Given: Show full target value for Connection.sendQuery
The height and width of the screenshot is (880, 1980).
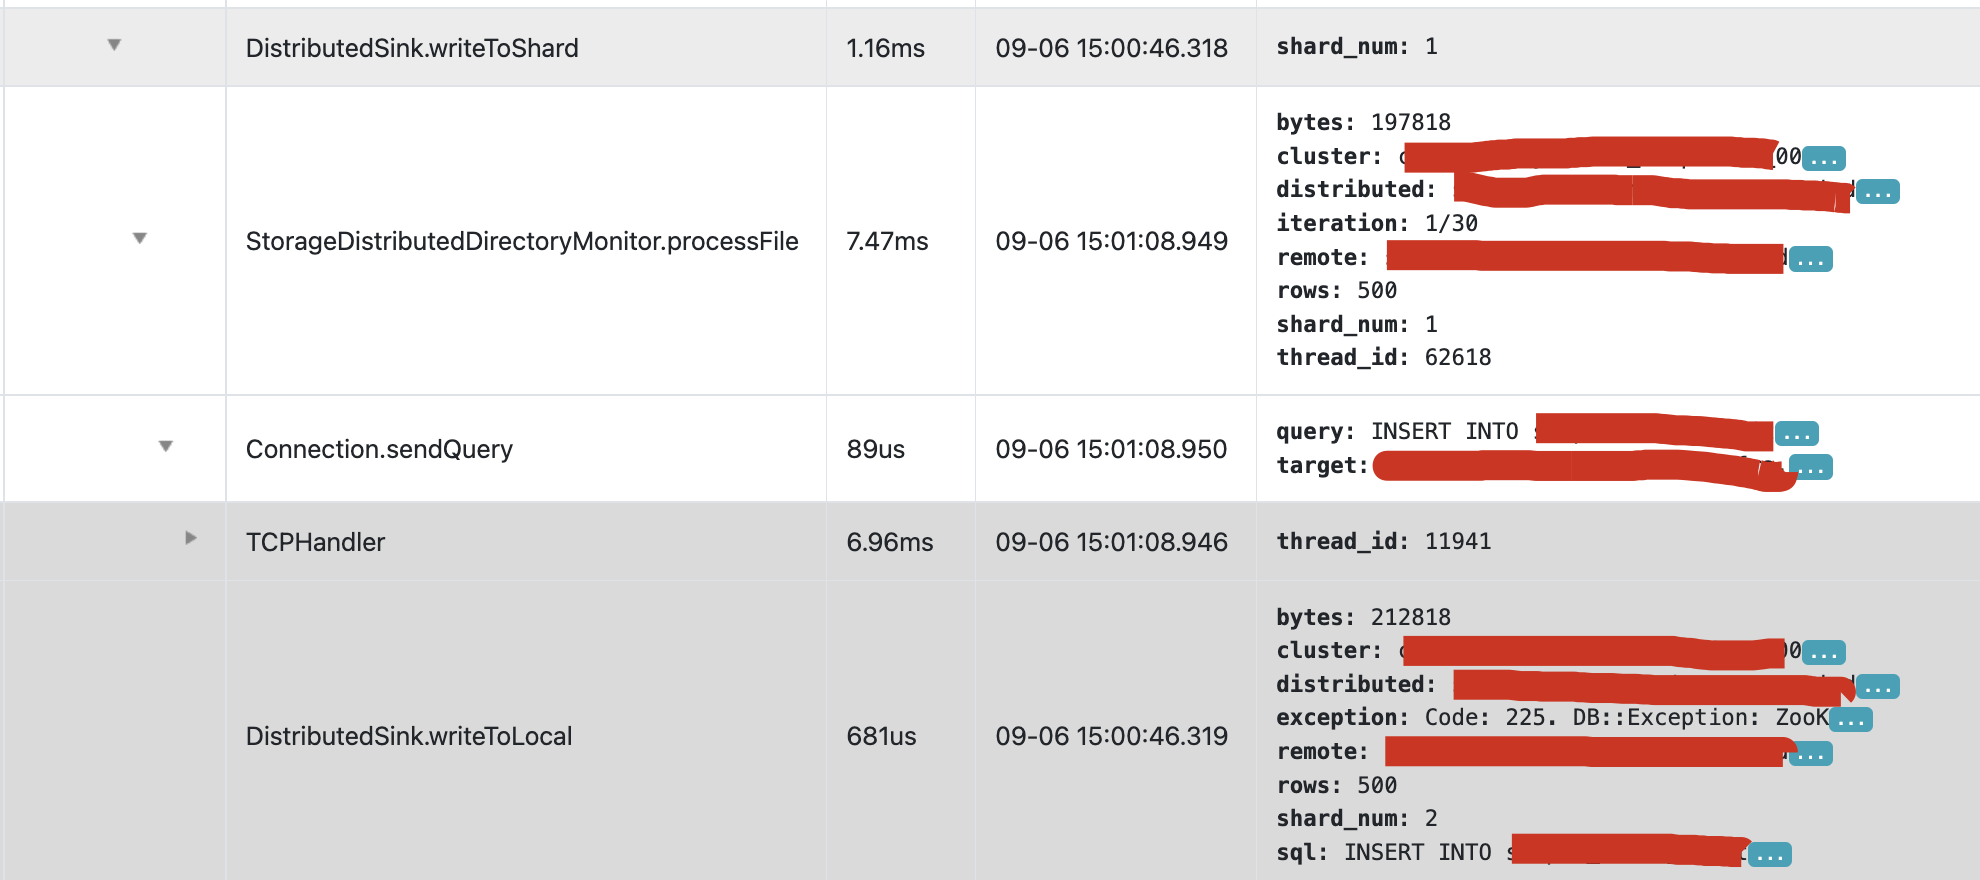Looking at the screenshot, I should (x=1810, y=467).
